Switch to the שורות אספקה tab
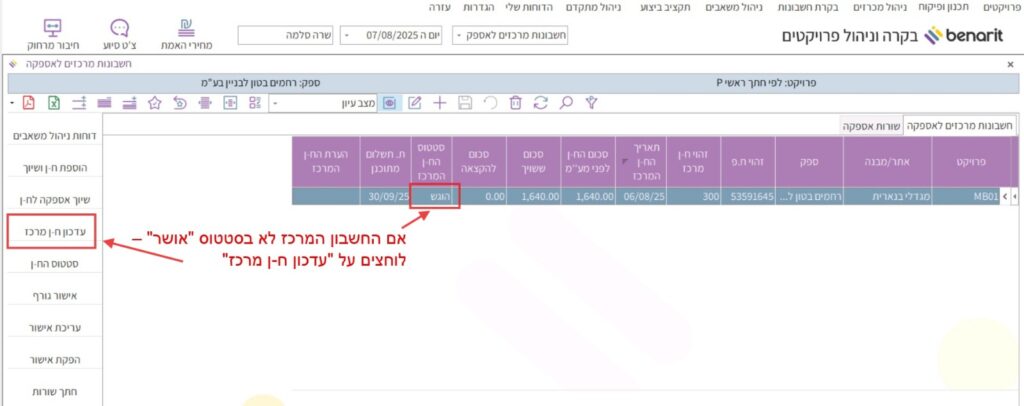Screen dimensions: 1024x406 click(x=869, y=126)
